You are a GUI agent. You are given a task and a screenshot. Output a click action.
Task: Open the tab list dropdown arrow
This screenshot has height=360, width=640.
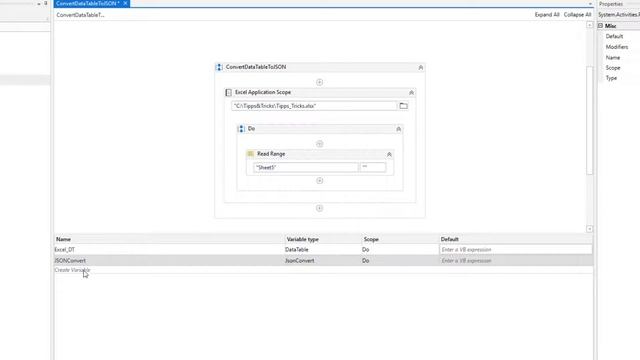590,4
